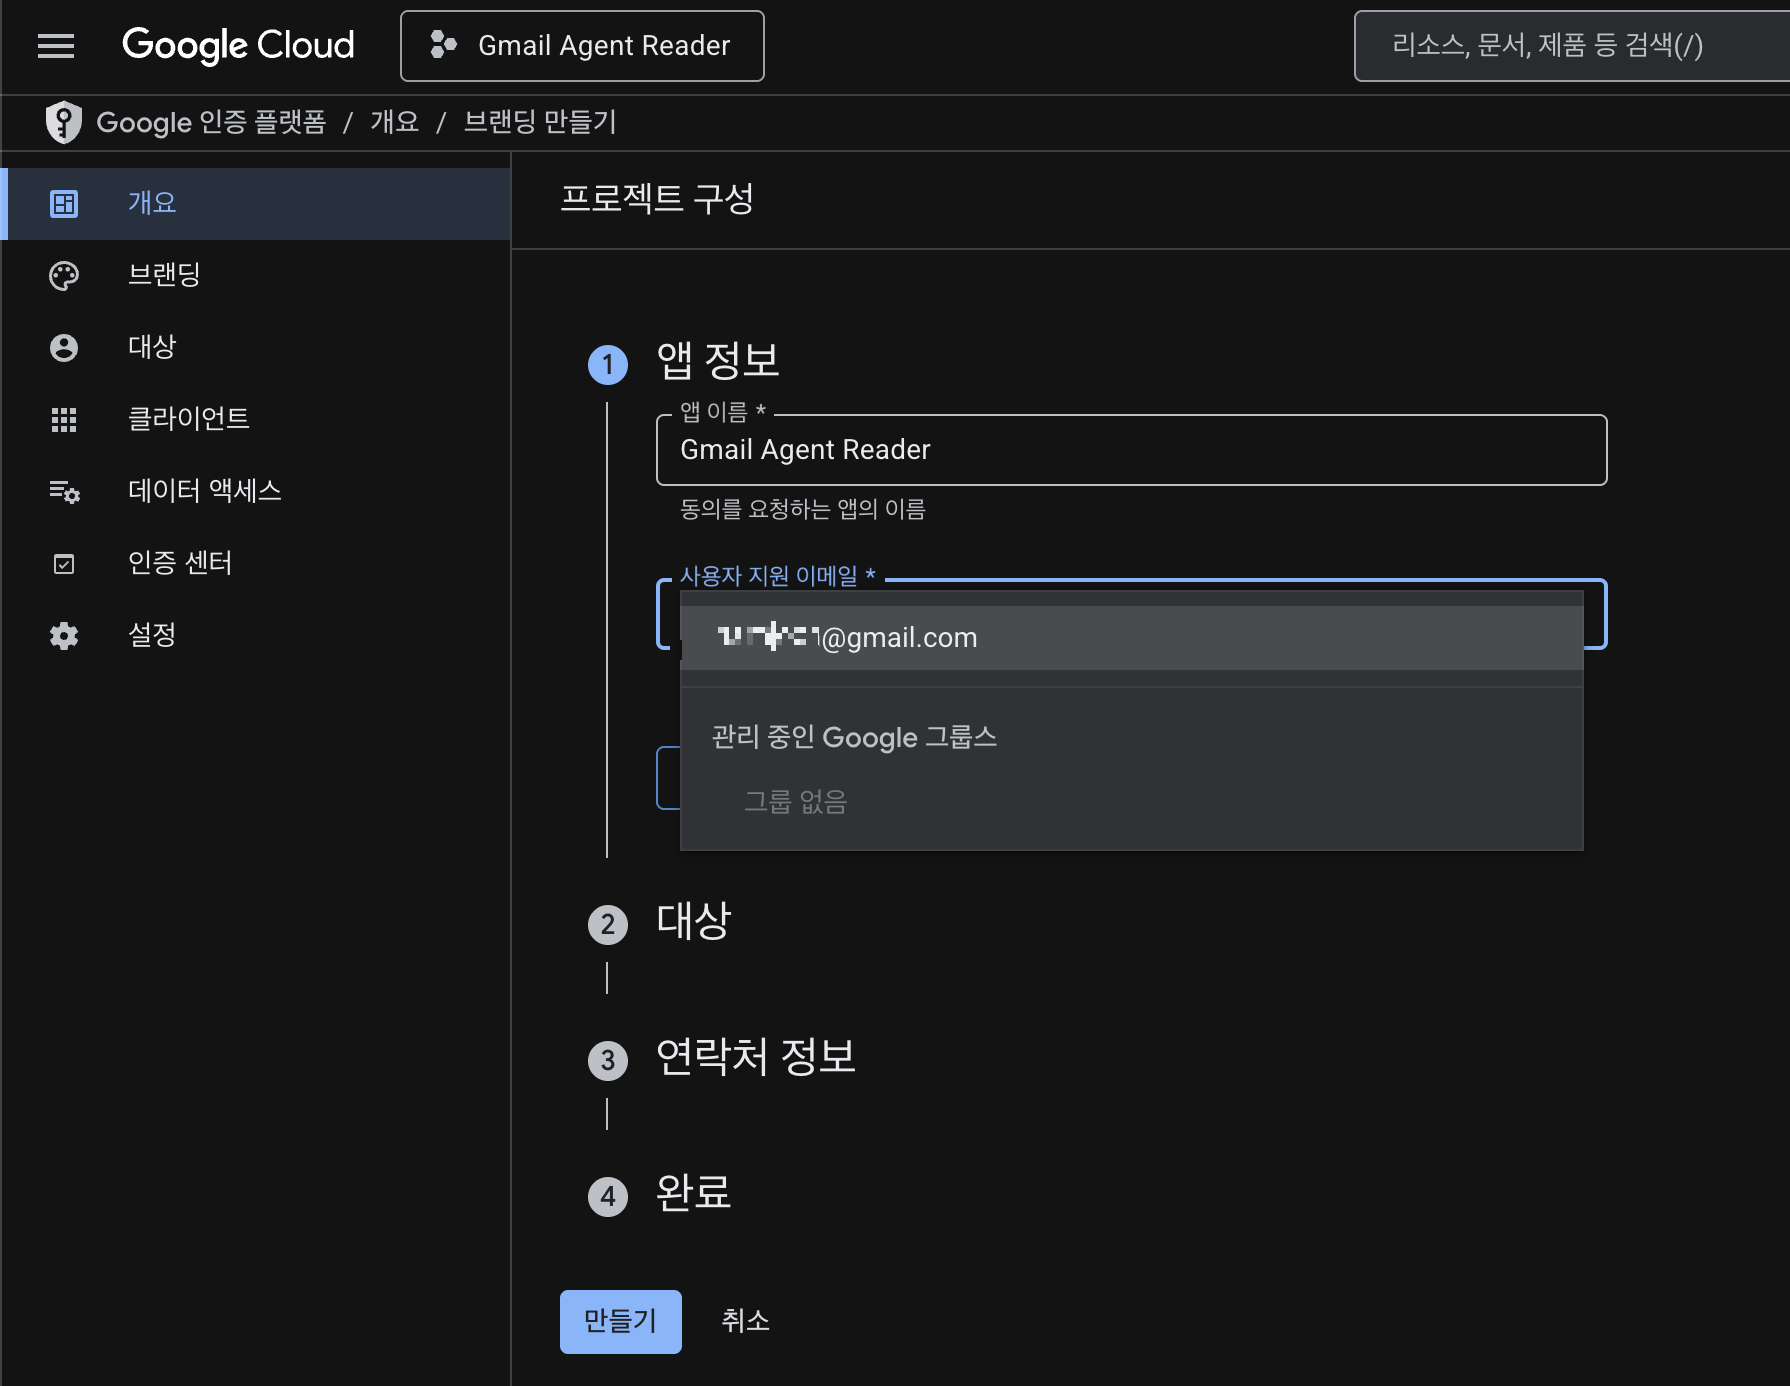The width and height of the screenshot is (1790, 1386).
Task: Click the 취소 button
Action: [746, 1322]
